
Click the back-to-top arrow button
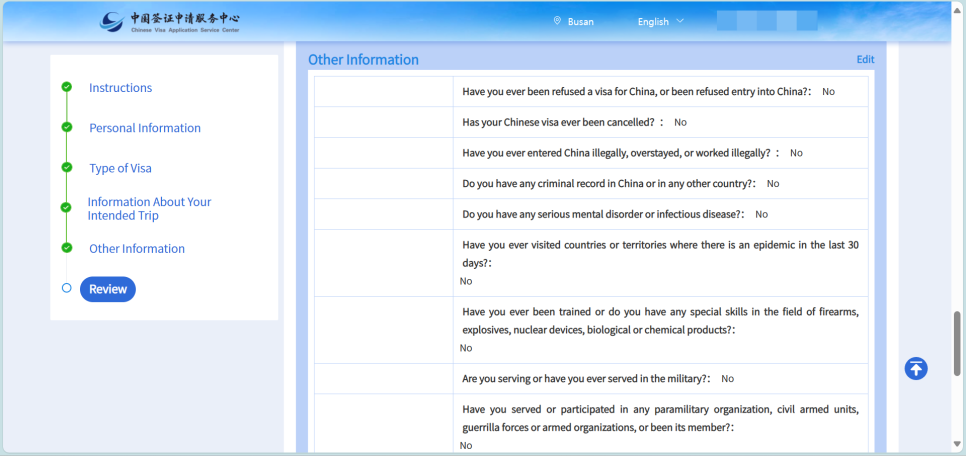click(x=916, y=368)
